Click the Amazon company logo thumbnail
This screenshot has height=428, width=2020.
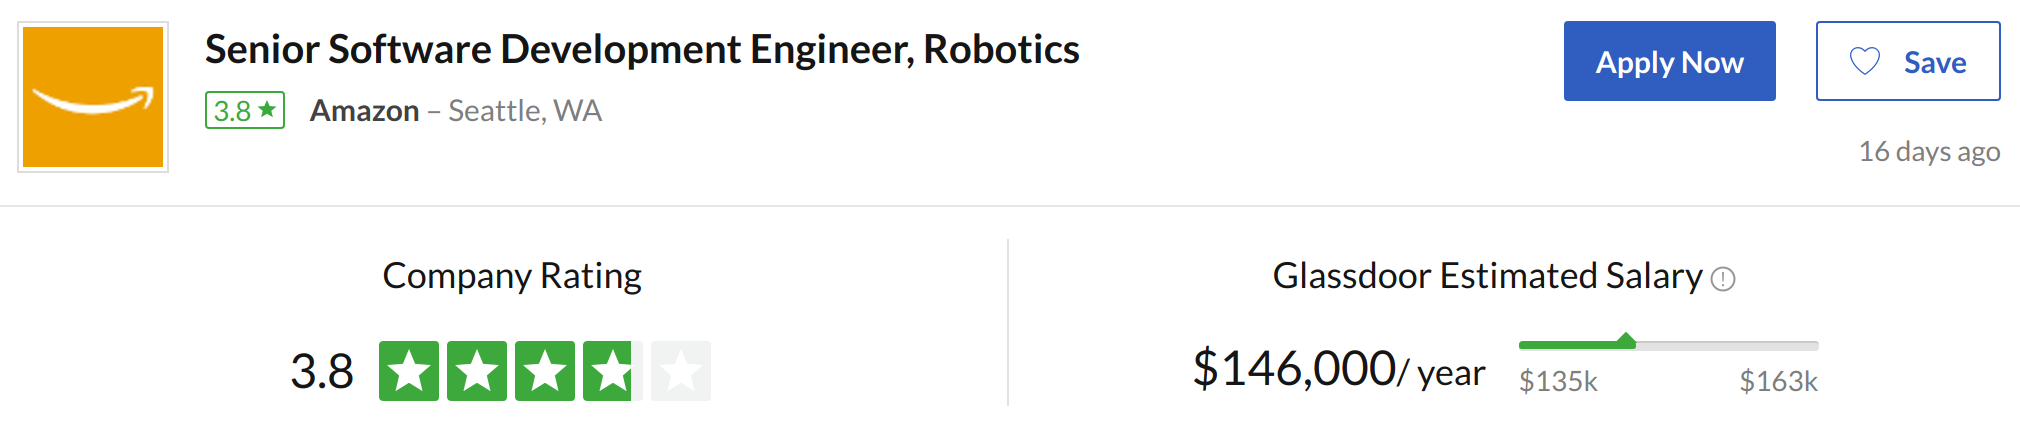pyautogui.click(x=93, y=97)
